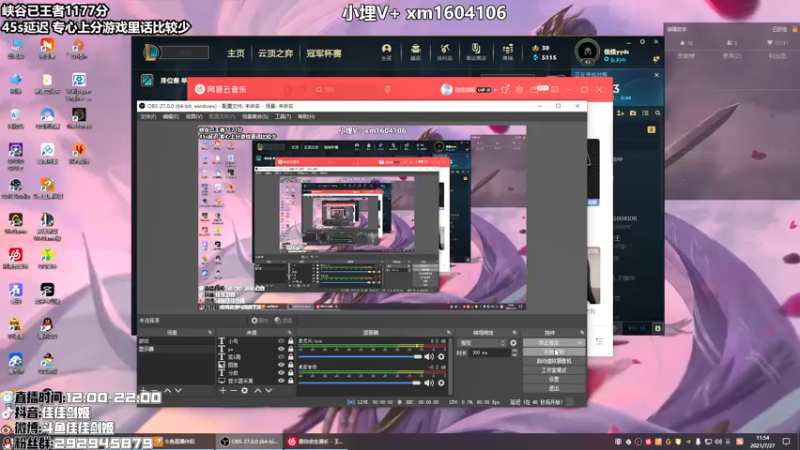Click OBS start recording button
The width and height of the screenshot is (800, 450).
[554, 352]
